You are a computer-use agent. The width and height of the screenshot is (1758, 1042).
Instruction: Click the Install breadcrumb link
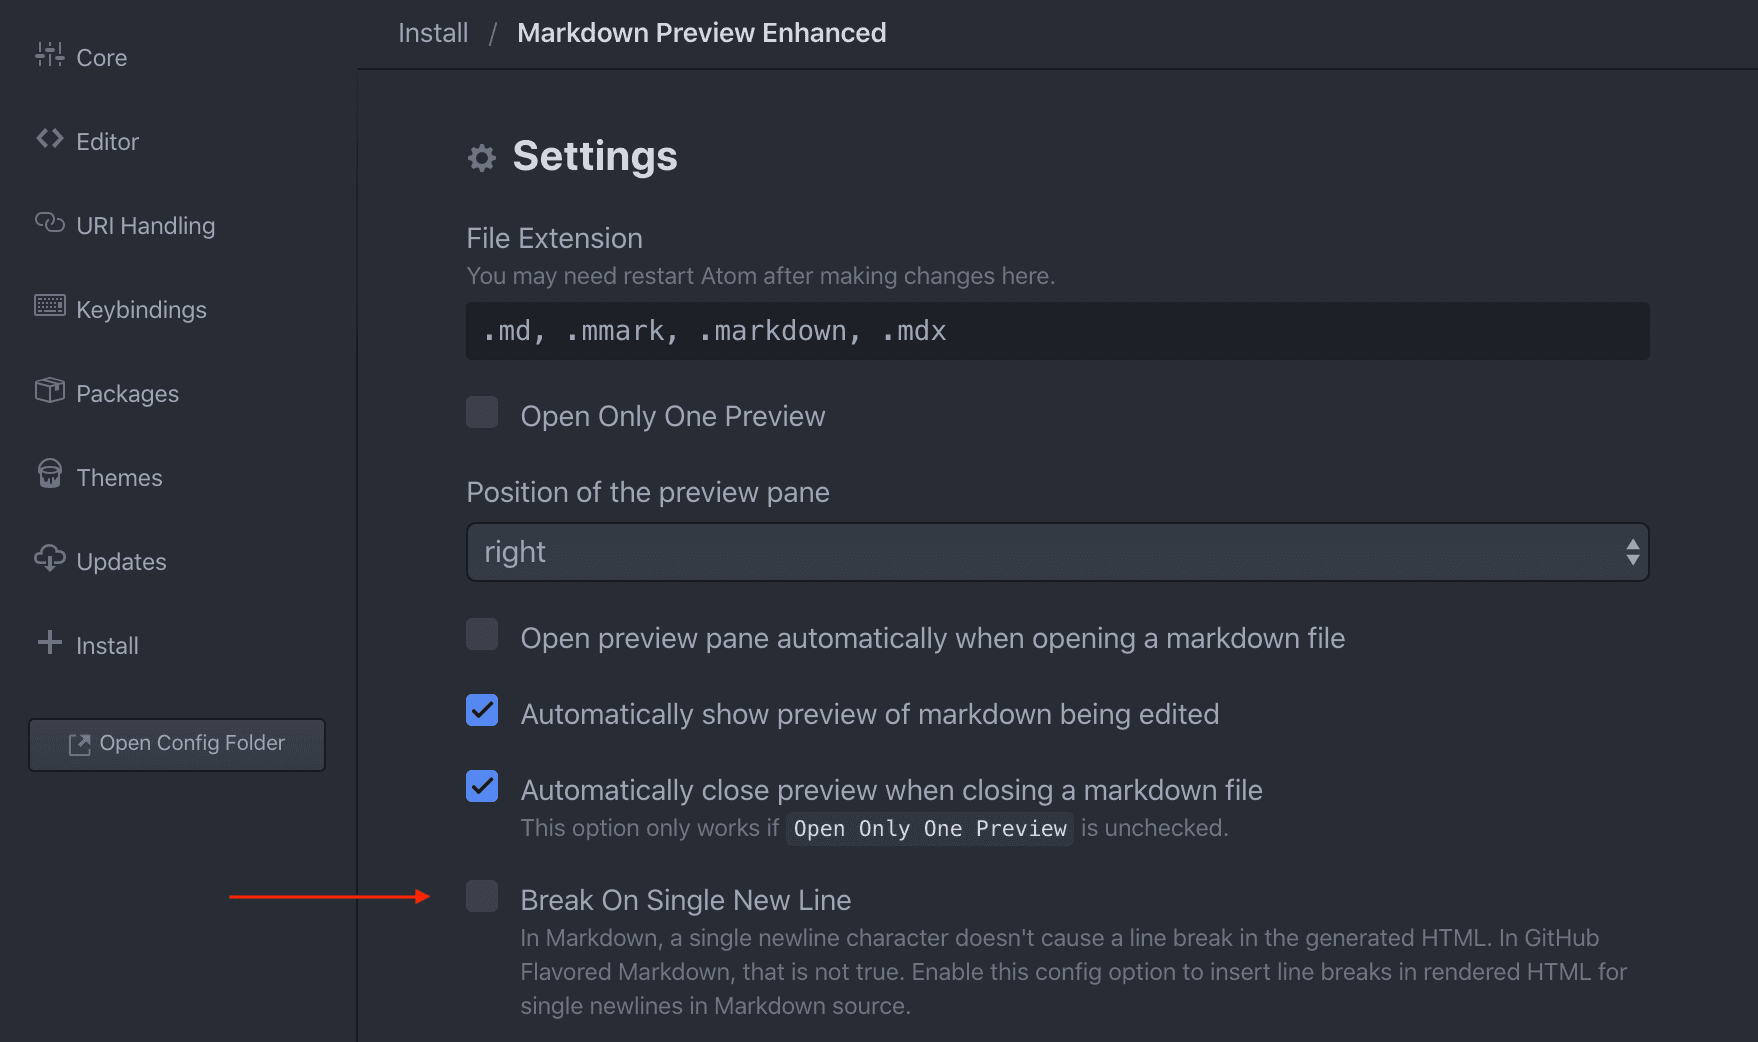(x=433, y=33)
